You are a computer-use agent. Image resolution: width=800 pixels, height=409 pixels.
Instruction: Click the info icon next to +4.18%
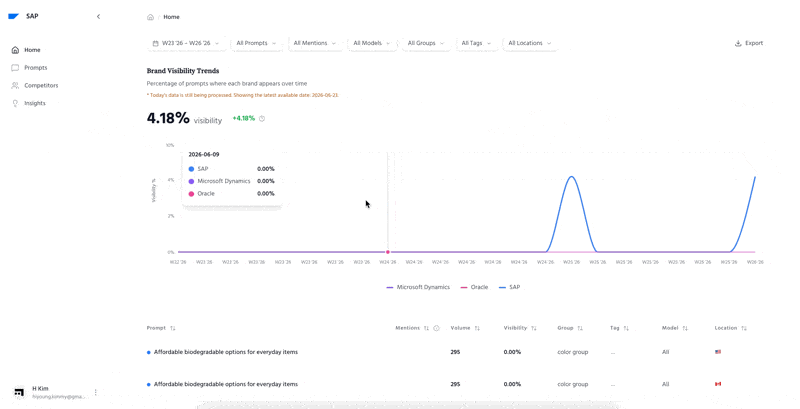[262, 119]
